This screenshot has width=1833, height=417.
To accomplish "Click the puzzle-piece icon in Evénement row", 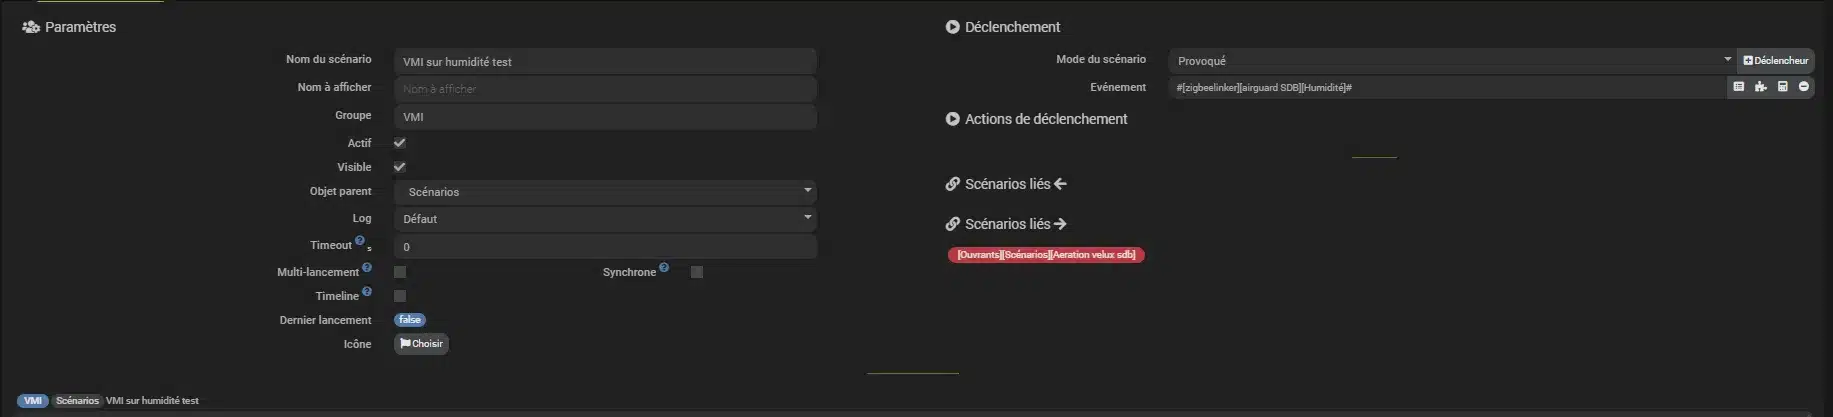I will click(x=1761, y=87).
